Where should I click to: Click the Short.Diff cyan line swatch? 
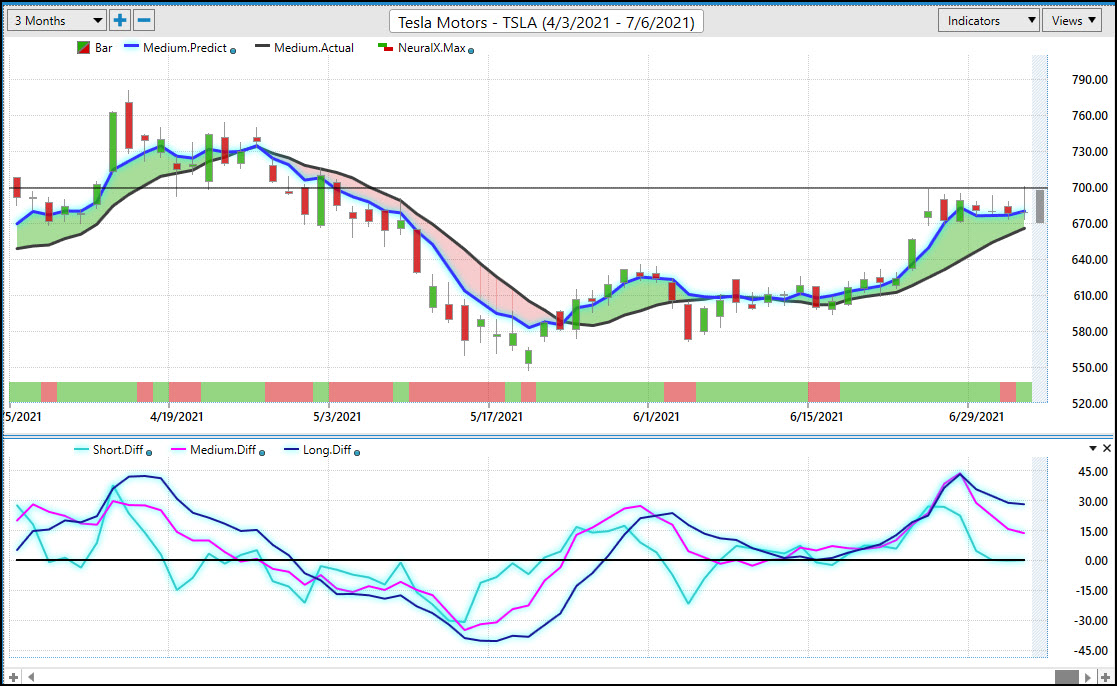(x=81, y=449)
